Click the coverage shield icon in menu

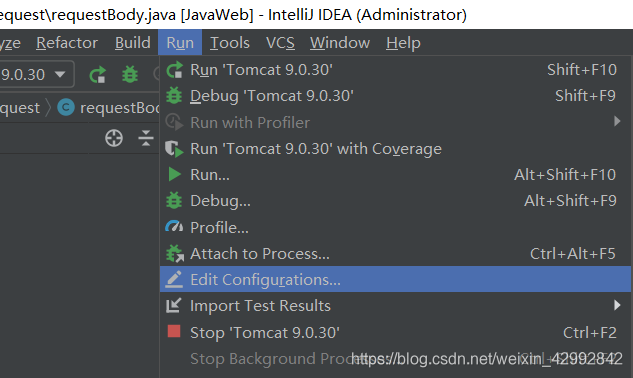tap(174, 149)
